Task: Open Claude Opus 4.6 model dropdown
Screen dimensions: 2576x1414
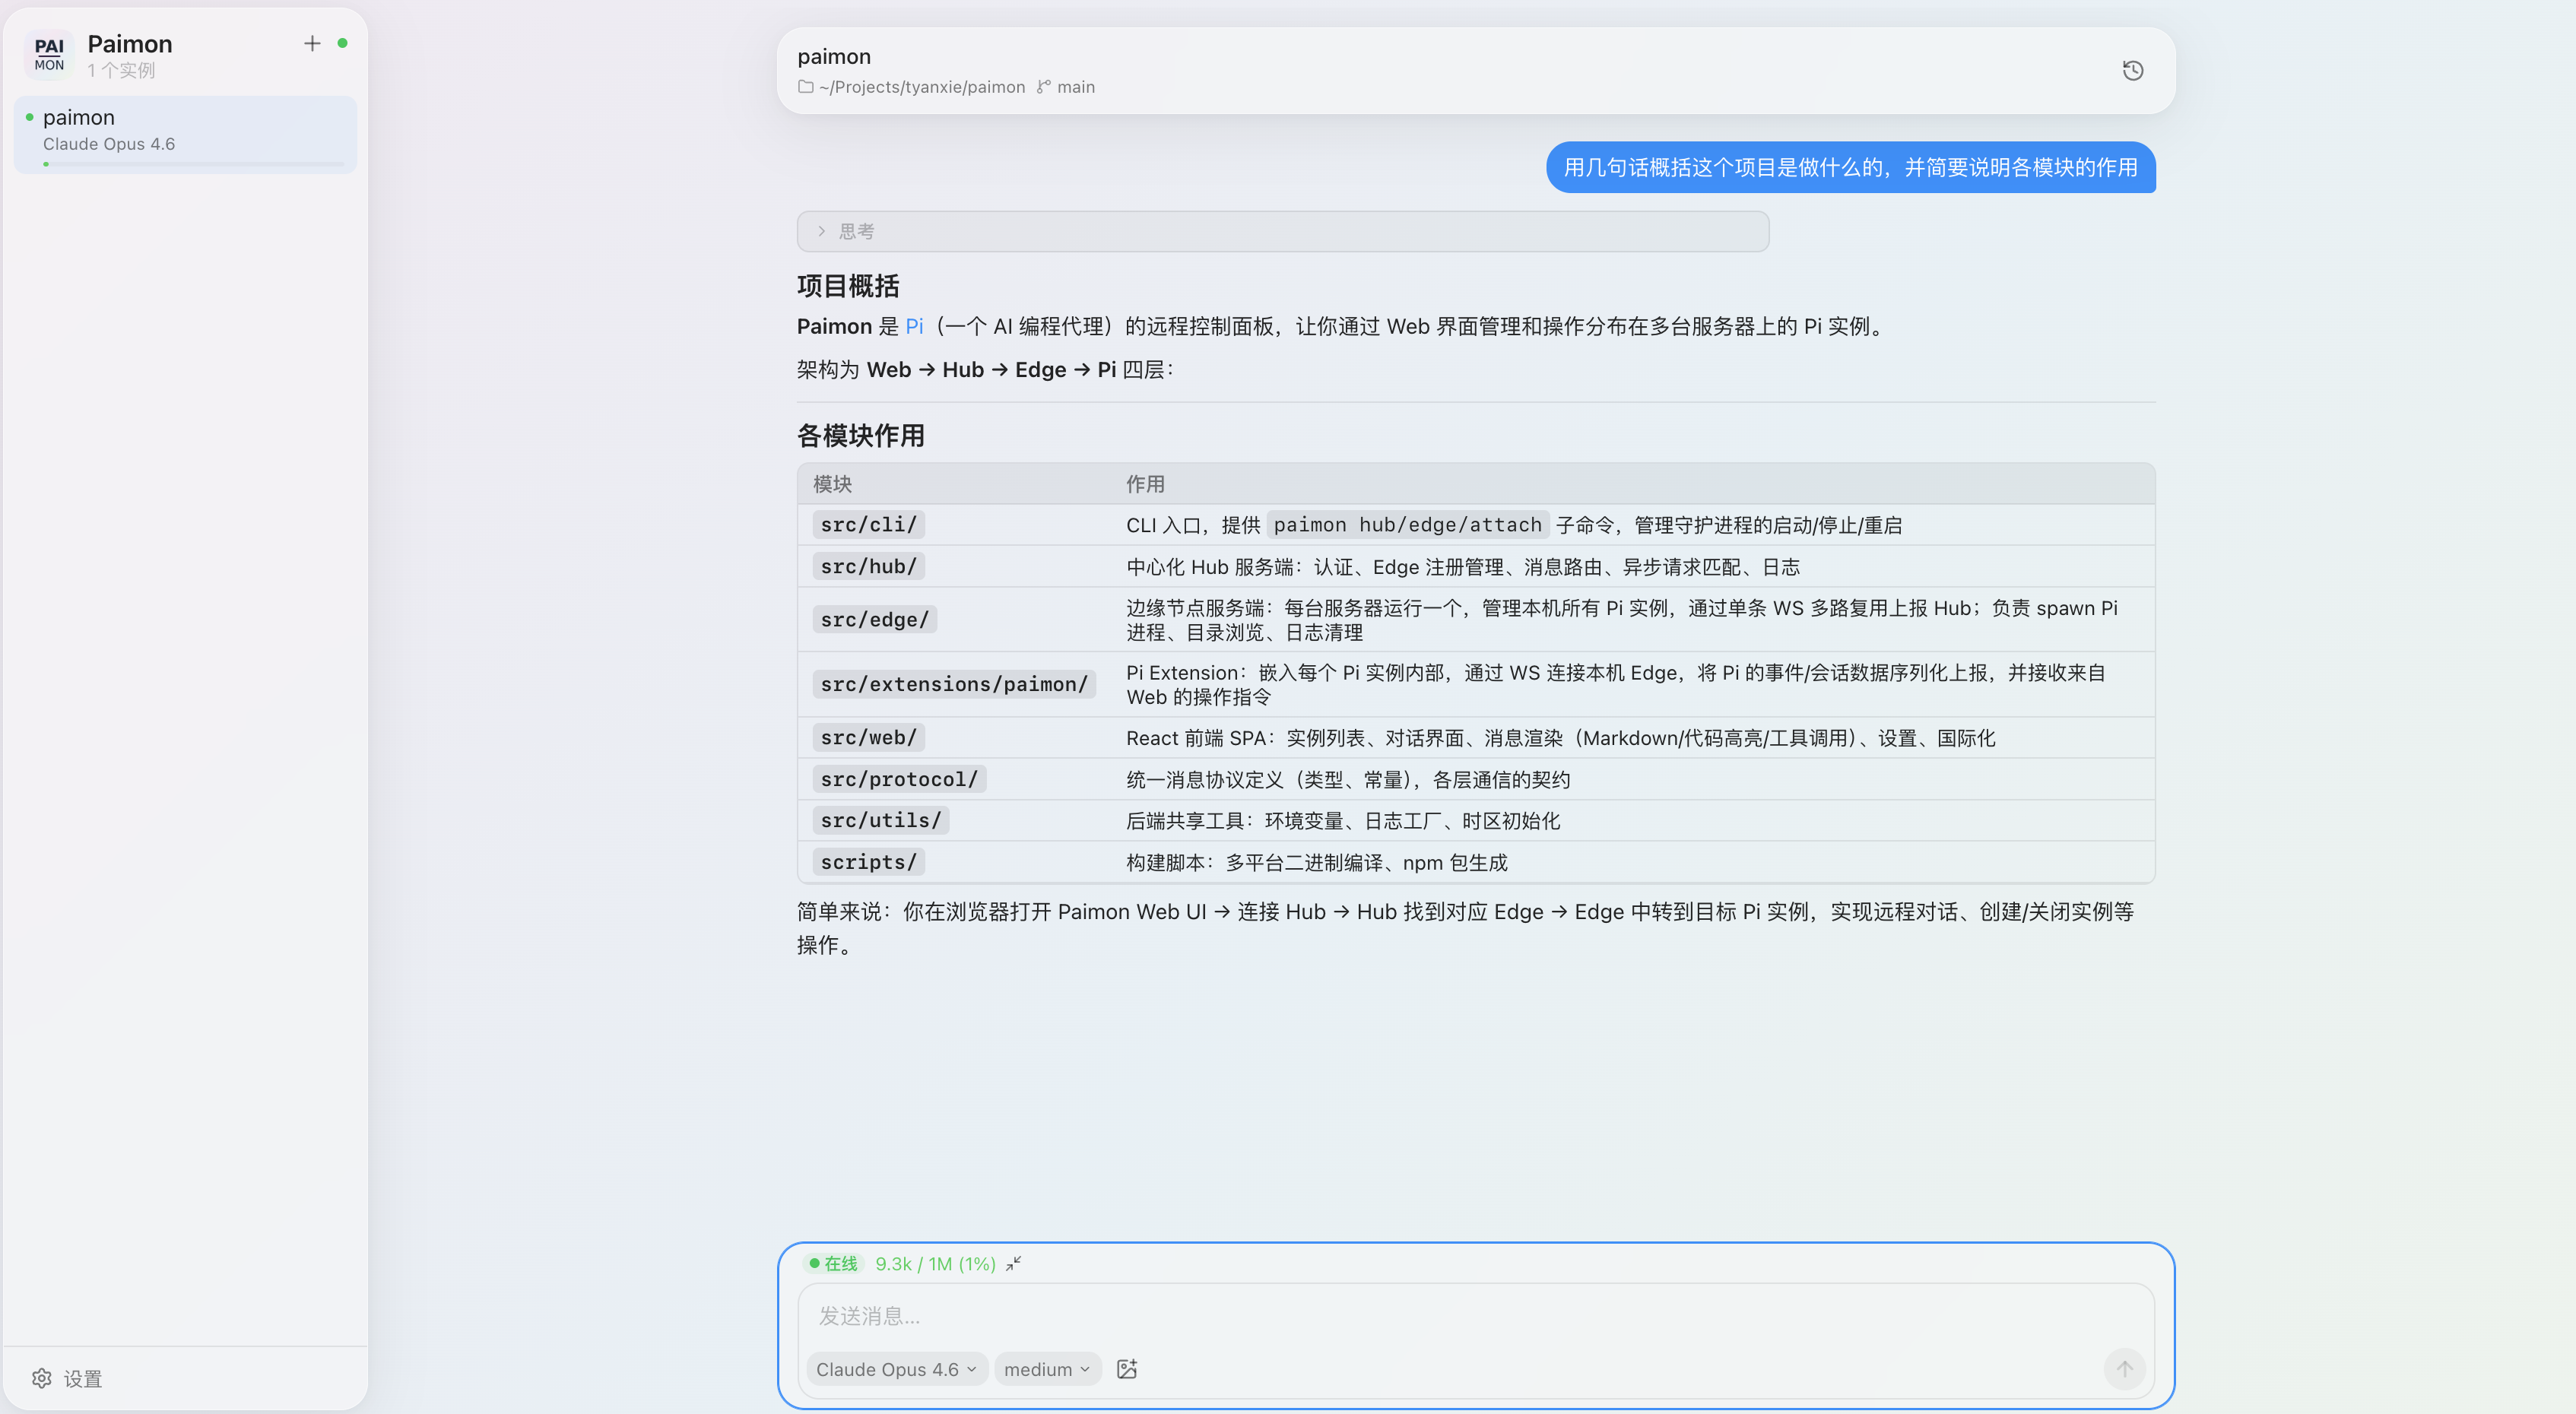Action: coord(896,1369)
